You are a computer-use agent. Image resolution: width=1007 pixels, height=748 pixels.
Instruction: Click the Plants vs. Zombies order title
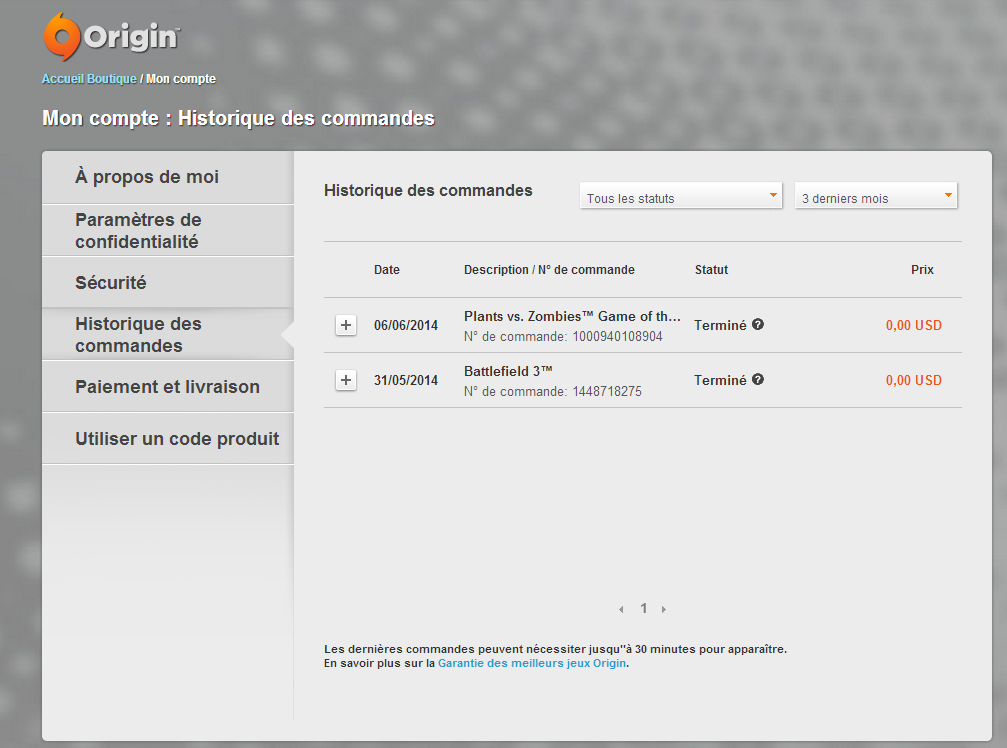coord(572,317)
